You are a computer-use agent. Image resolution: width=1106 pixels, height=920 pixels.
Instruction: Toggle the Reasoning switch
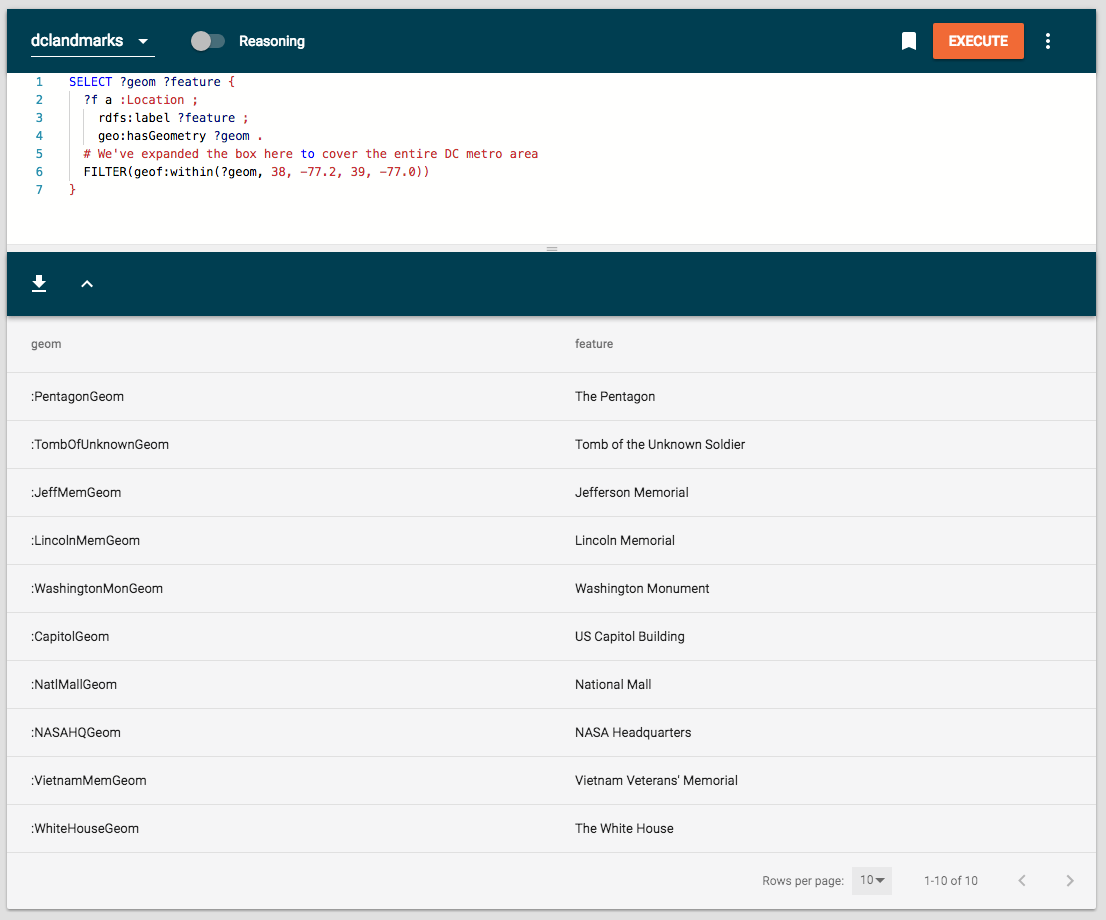(207, 41)
